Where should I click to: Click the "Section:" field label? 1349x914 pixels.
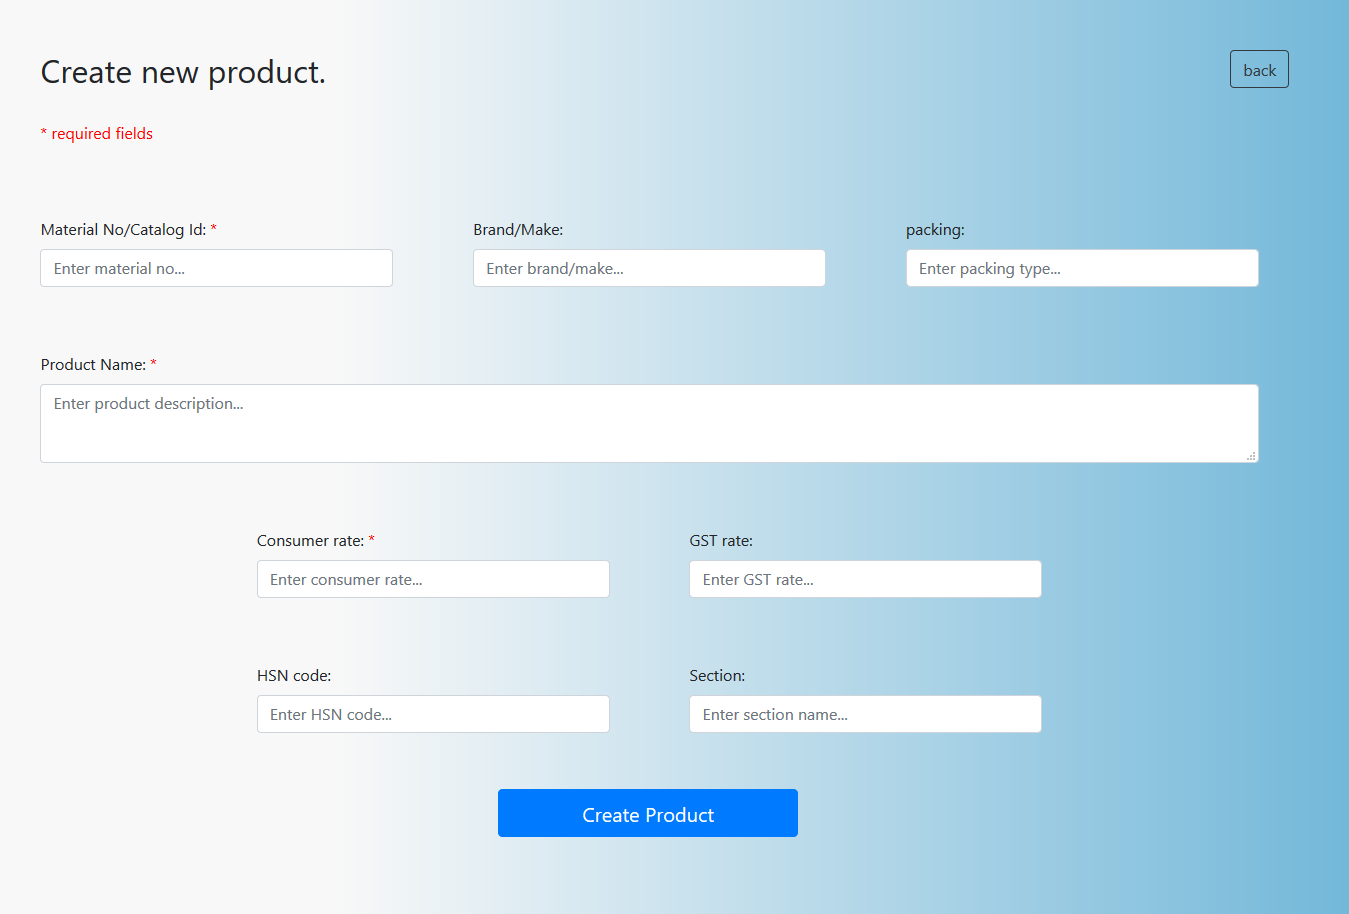(717, 676)
